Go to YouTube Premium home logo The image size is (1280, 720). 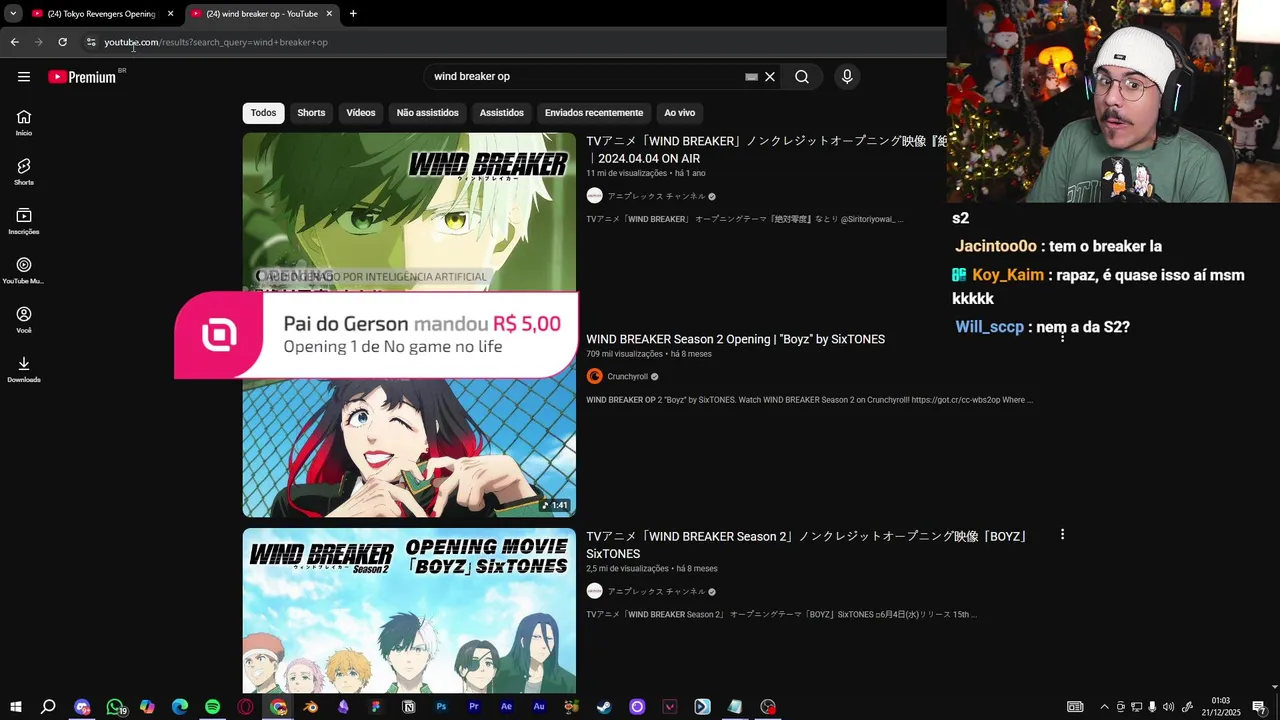(x=82, y=77)
